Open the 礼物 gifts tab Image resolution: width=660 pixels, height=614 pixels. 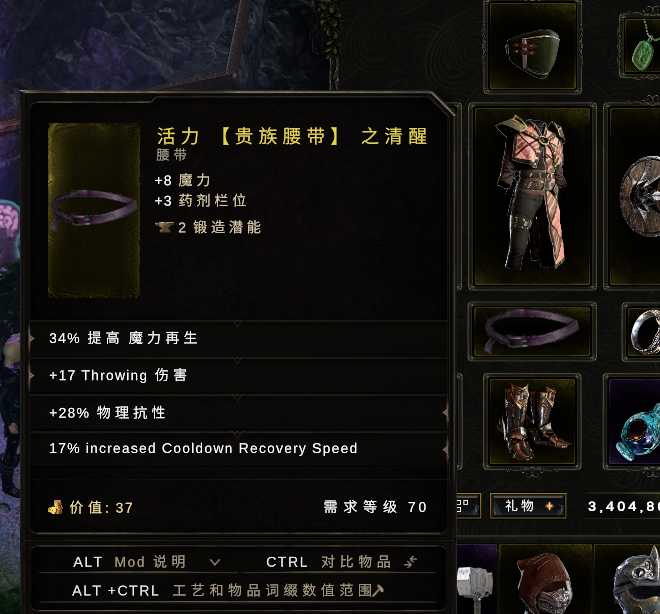[x=529, y=505]
